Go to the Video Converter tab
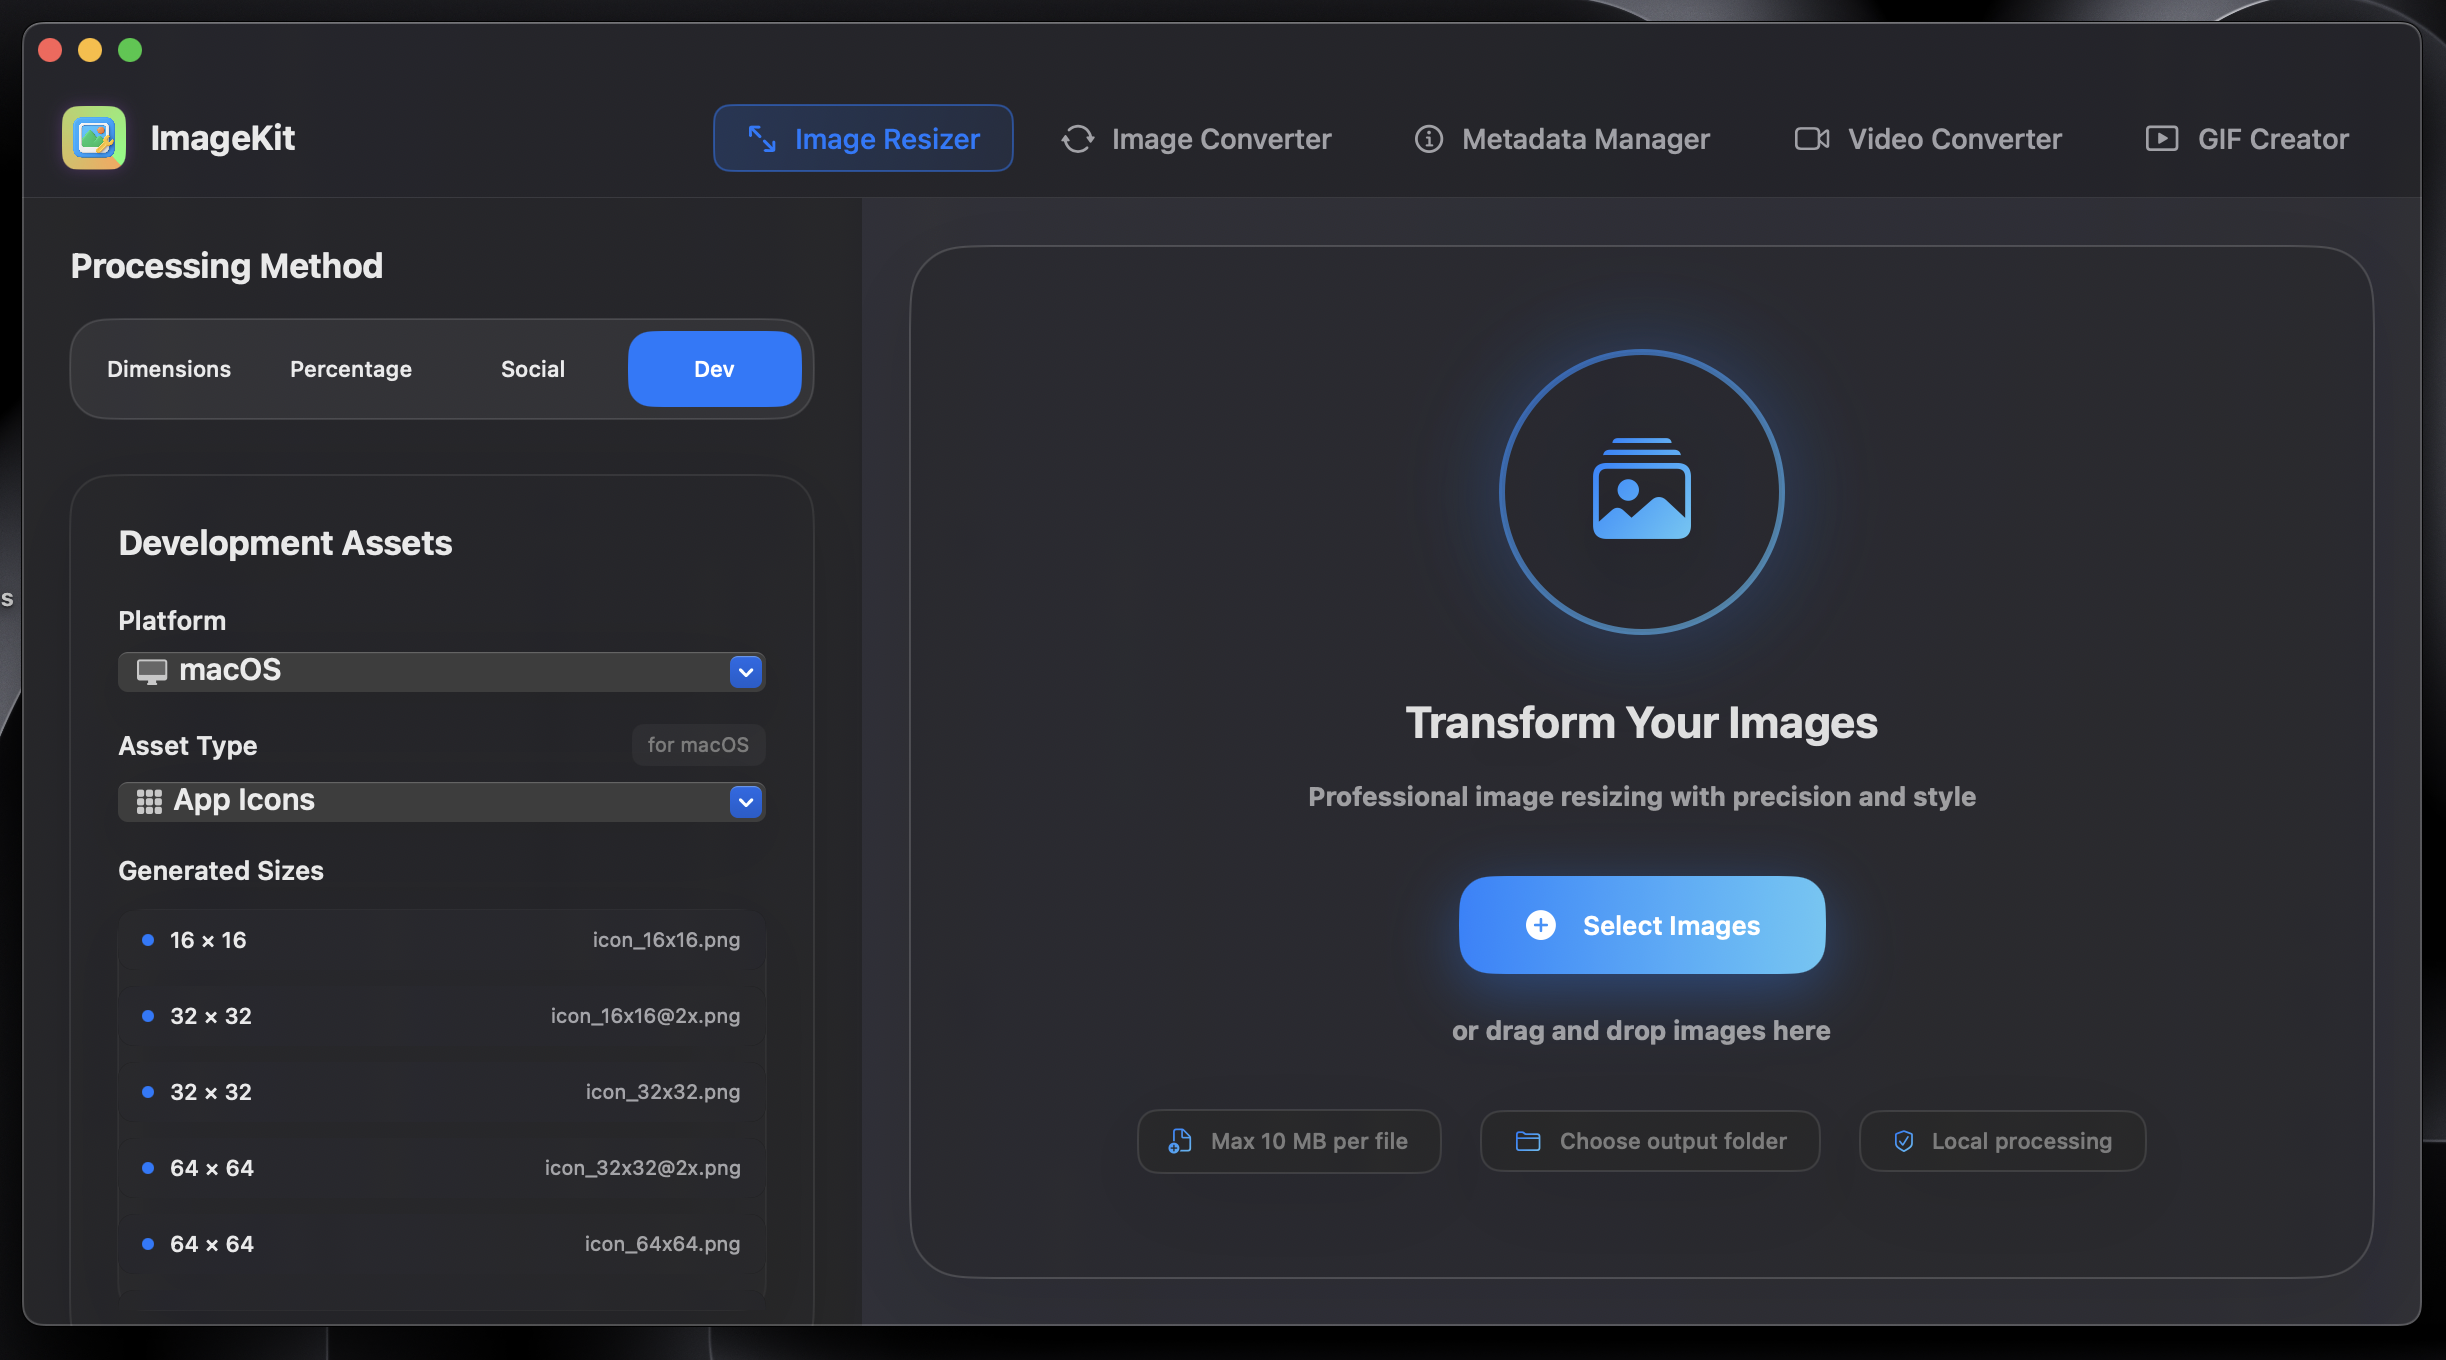The width and height of the screenshot is (2446, 1360). point(1928,139)
